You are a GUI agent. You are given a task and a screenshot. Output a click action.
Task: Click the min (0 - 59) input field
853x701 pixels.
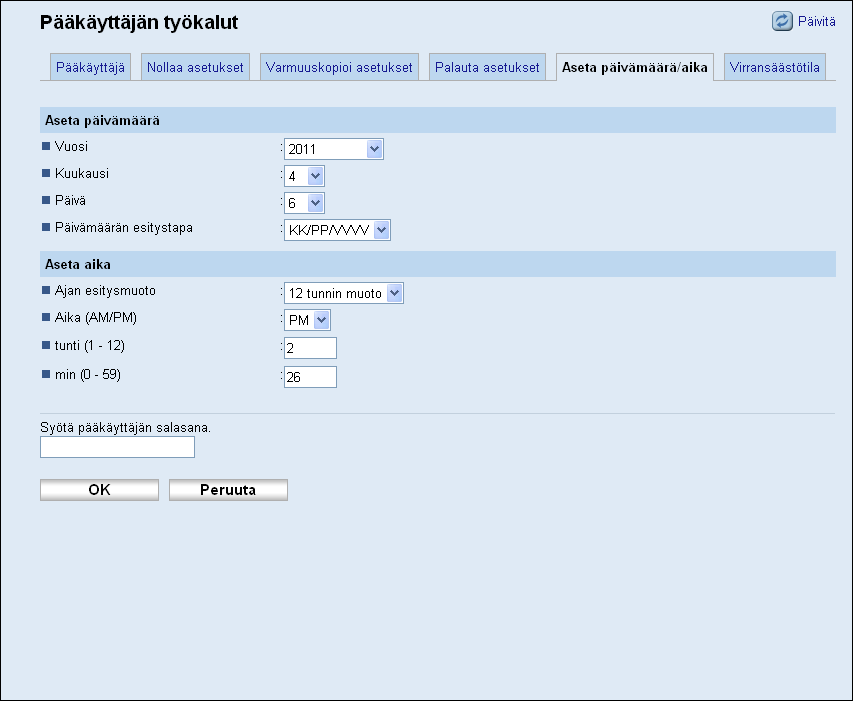(x=310, y=377)
